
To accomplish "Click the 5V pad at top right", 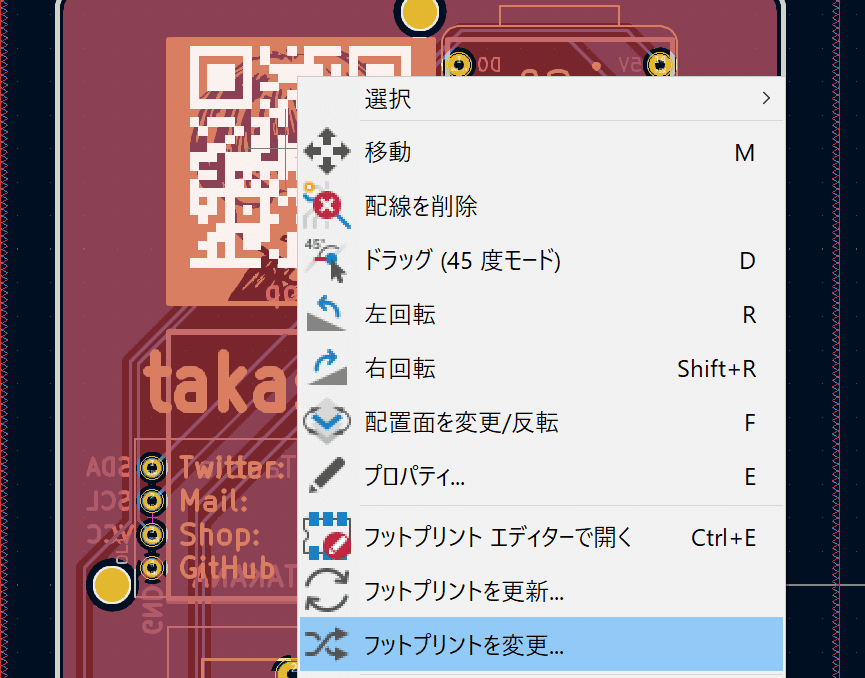I will click(x=659, y=65).
